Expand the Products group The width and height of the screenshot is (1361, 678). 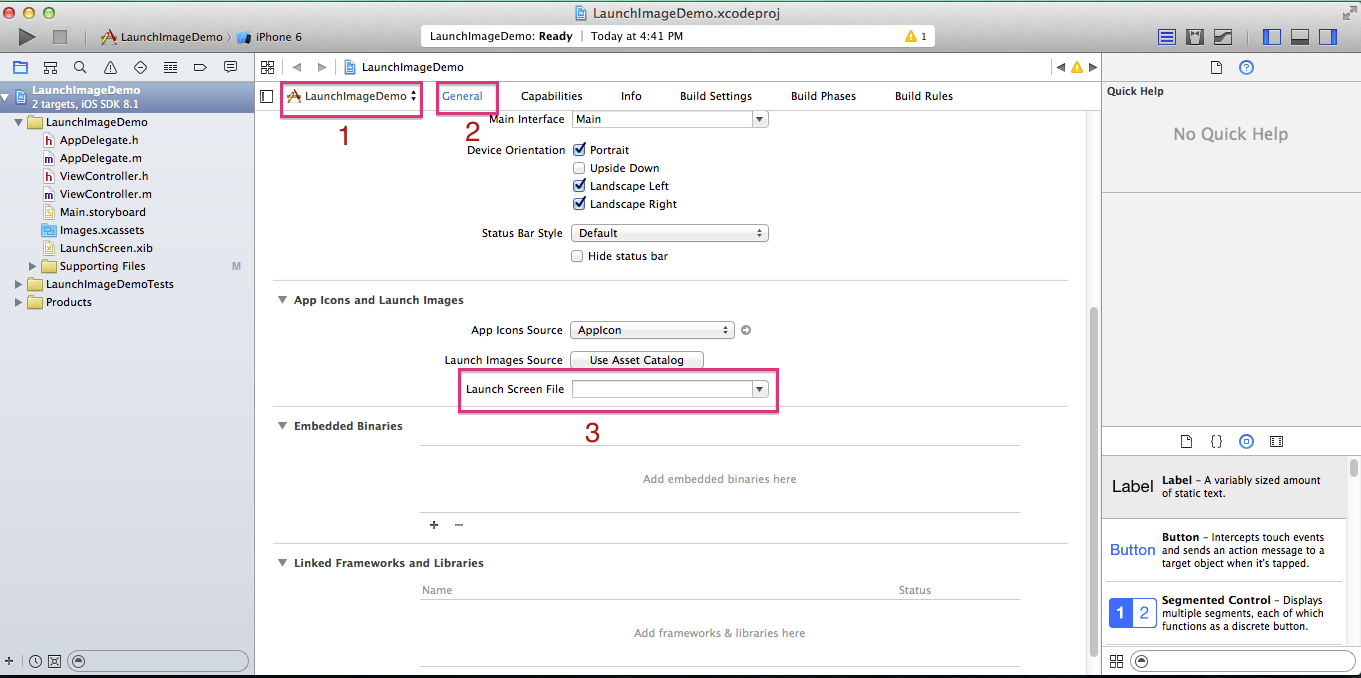coord(19,302)
